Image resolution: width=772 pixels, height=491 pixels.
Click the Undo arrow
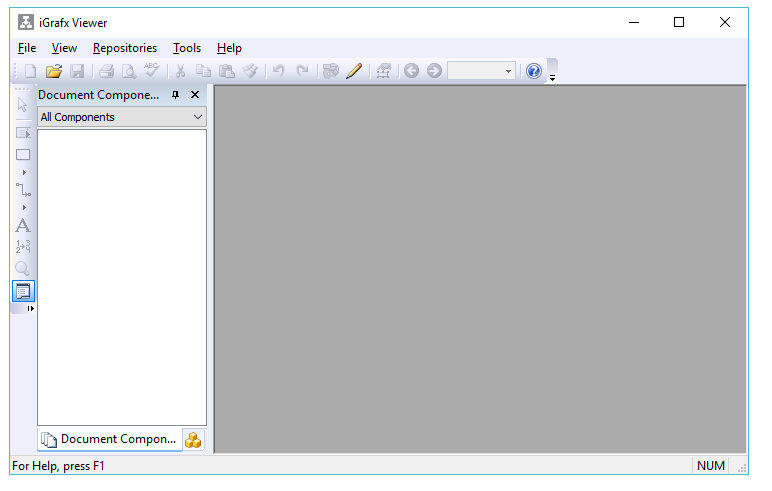(279, 71)
